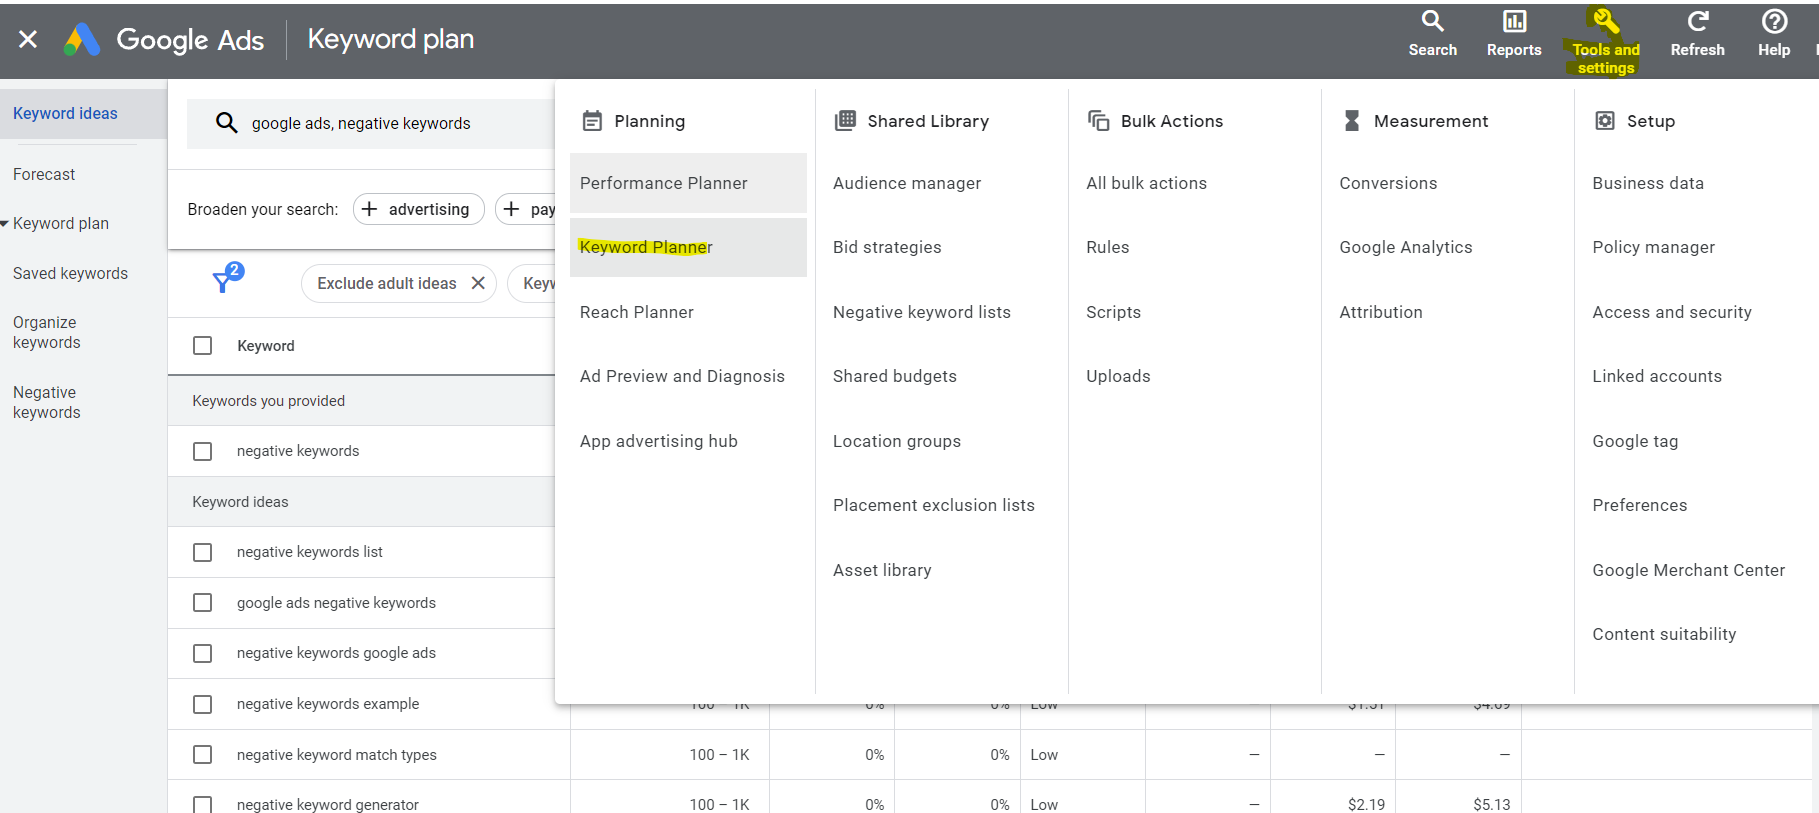Open Keyword ideas in the sidebar

point(65,113)
